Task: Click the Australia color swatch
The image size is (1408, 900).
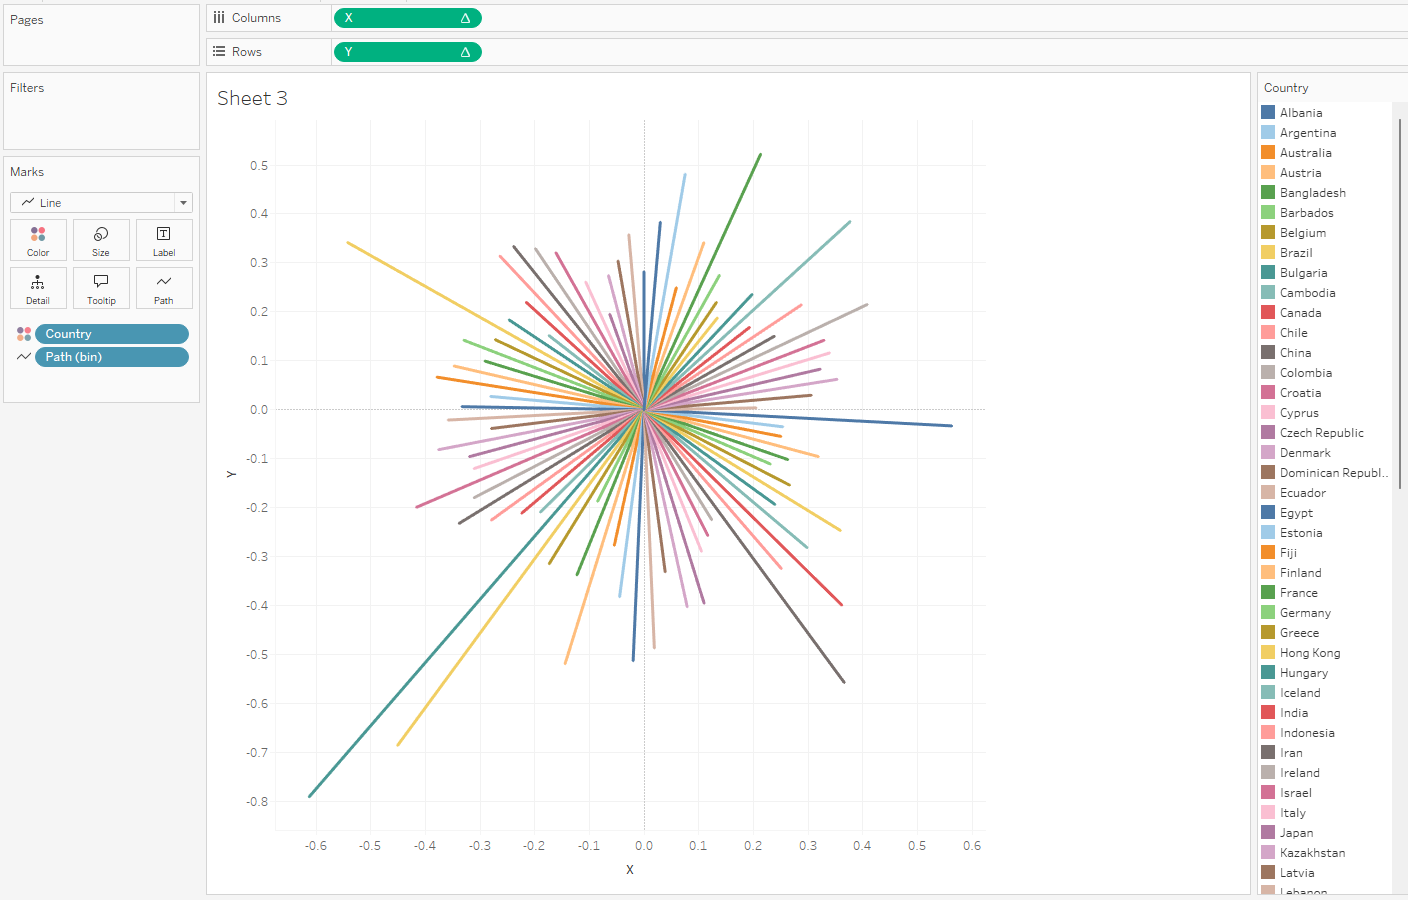Action: pos(1268,152)
